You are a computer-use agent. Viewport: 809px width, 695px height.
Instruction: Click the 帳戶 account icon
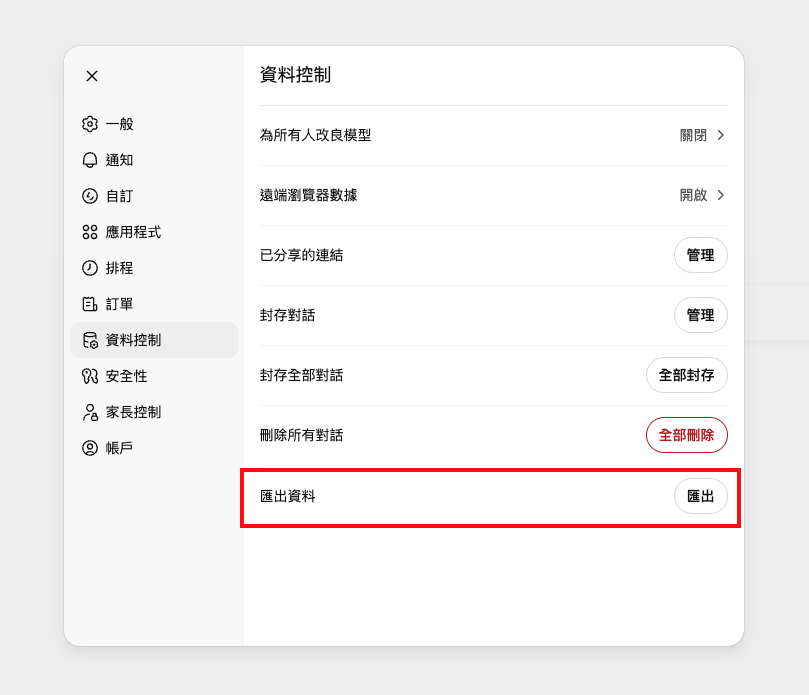point(90,448)
